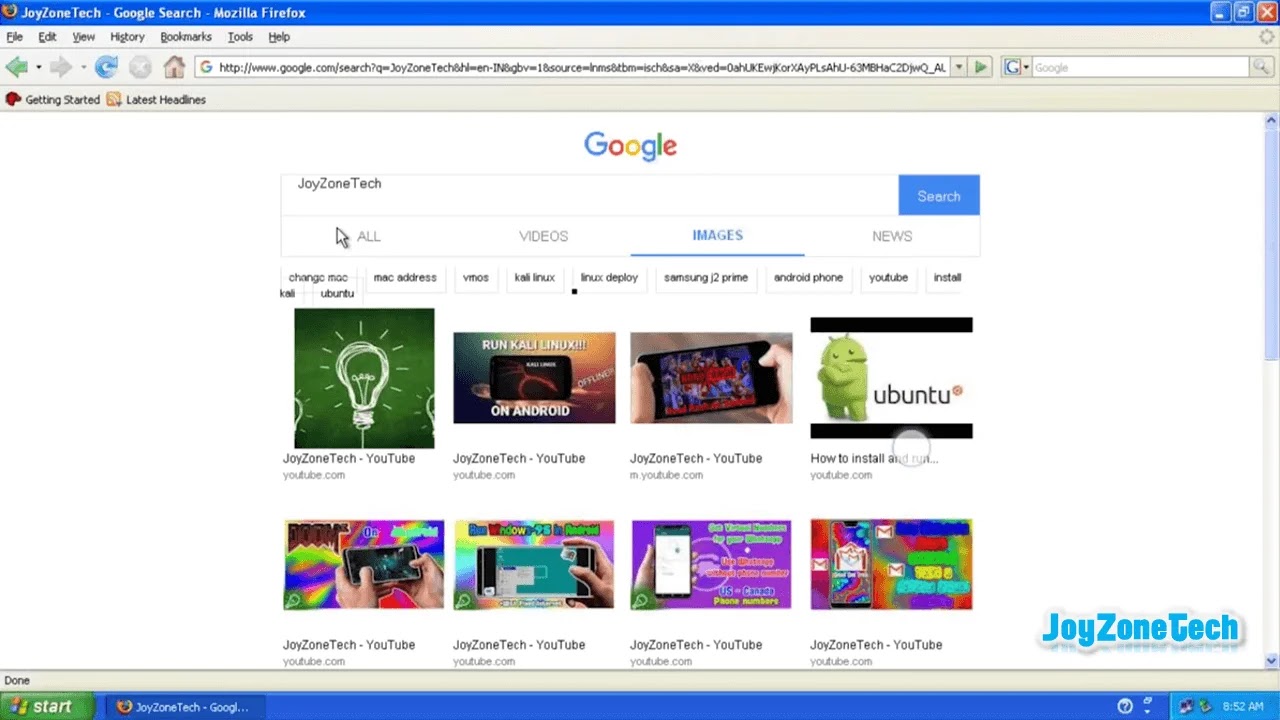The image size is (1280, 720).
Task: Open the Latest Headlines feed bookmark
Action: [156, 100]
